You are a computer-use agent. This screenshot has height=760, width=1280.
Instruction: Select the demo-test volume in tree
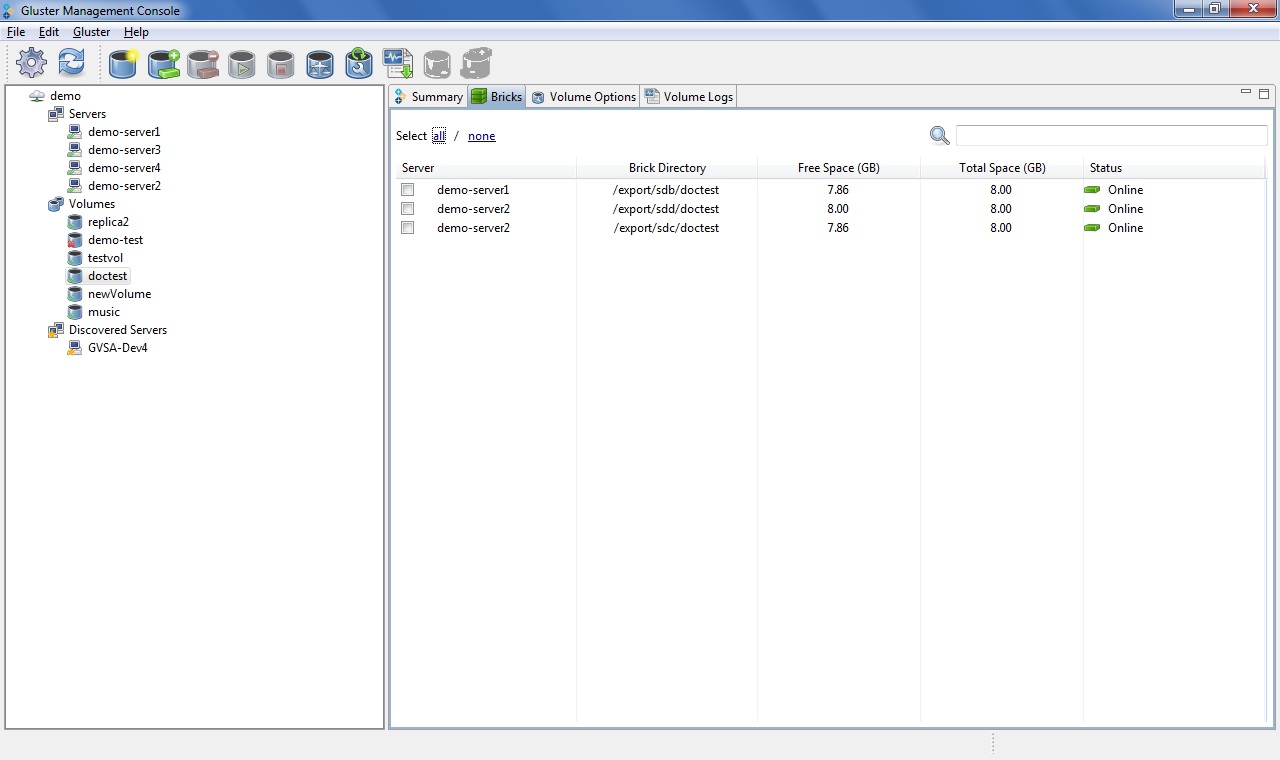coord(115,240)
